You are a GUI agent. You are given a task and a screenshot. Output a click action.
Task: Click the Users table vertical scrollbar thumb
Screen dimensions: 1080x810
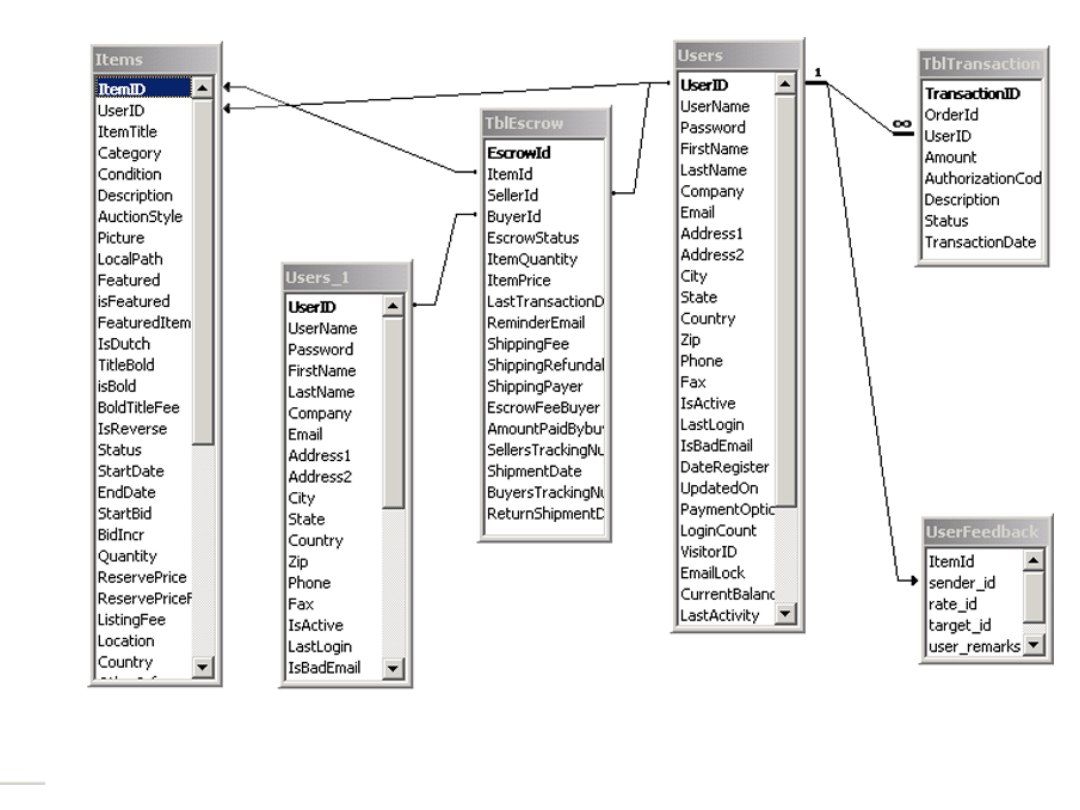[785, 300]
